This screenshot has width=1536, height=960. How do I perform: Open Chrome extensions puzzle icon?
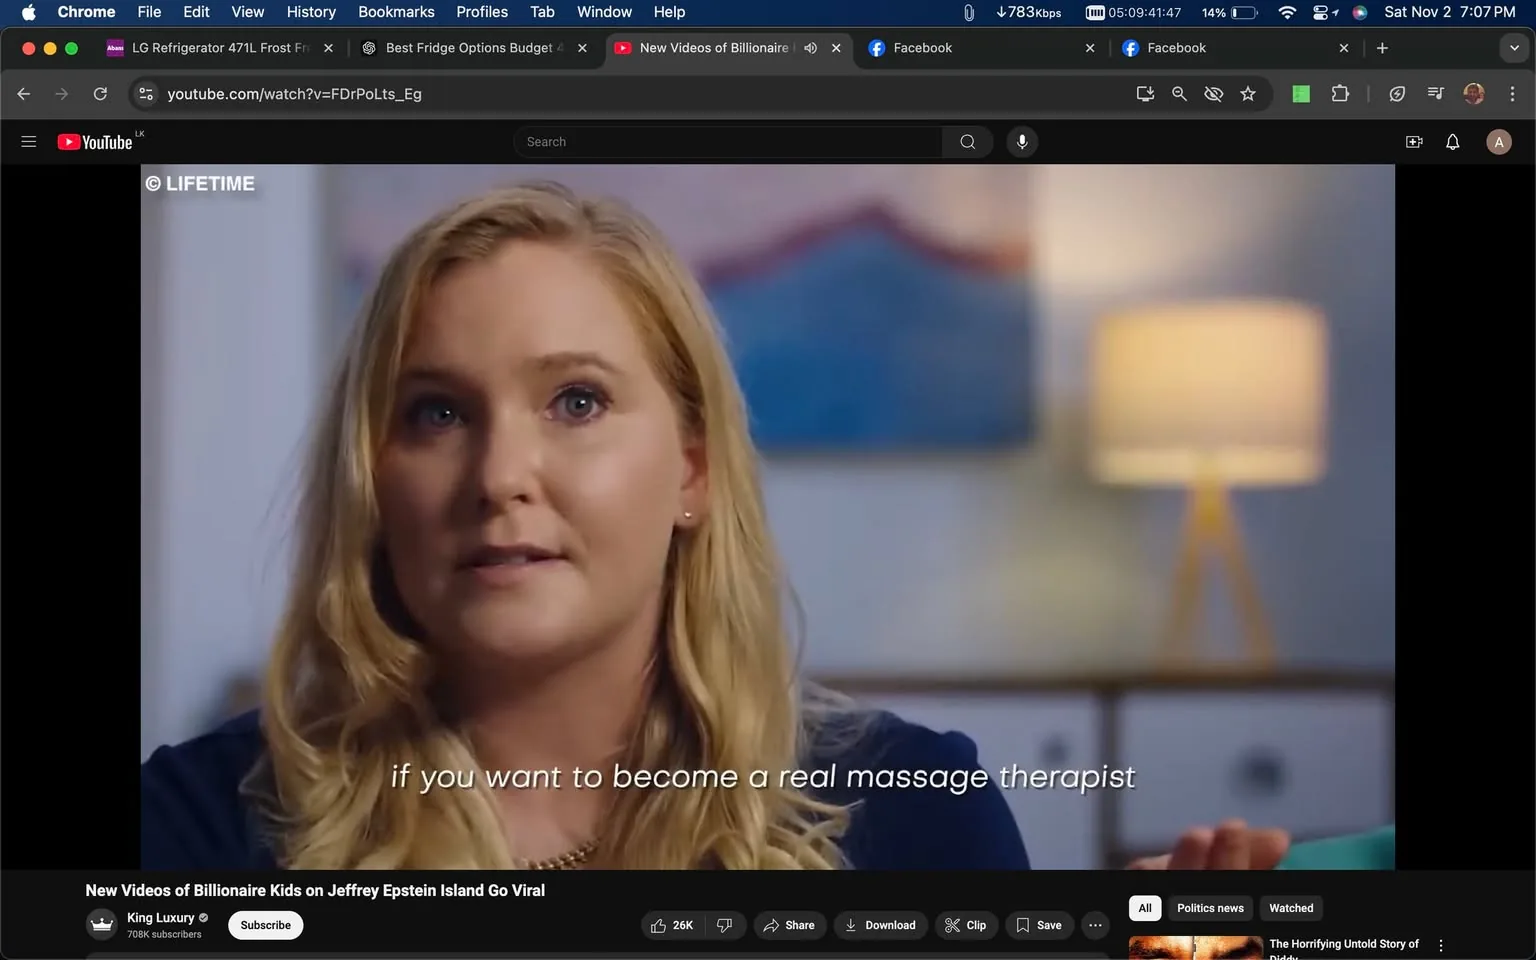click(1340, 94)
